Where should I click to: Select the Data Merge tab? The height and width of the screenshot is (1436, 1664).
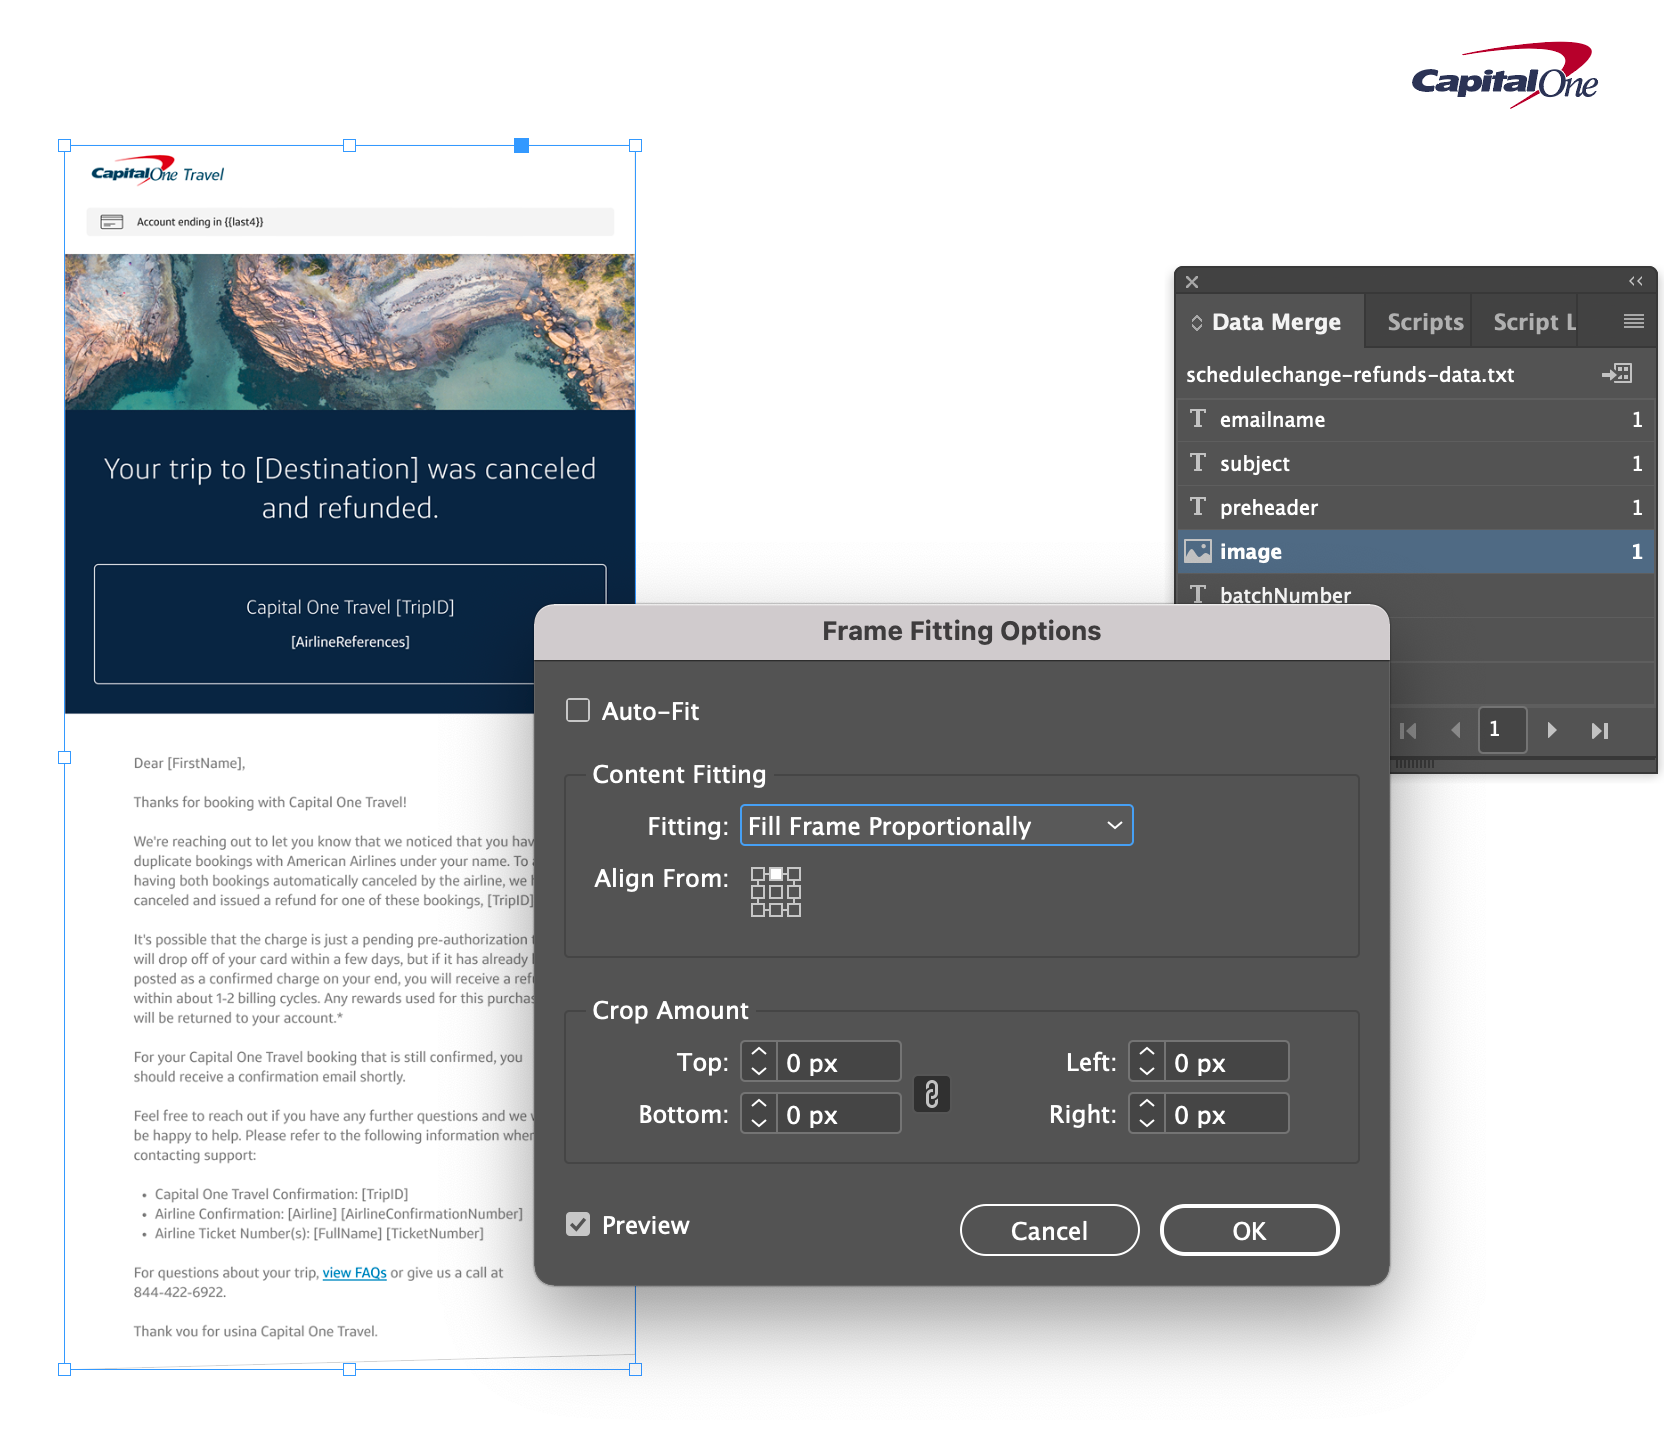click(x=1266, y=322)
